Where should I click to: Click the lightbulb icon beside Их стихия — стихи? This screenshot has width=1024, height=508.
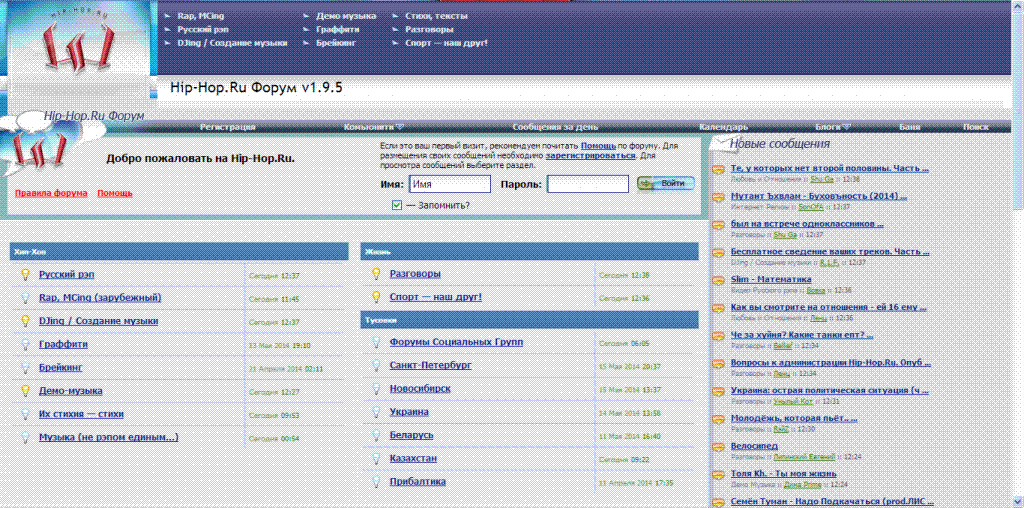(x=25, y=414)
